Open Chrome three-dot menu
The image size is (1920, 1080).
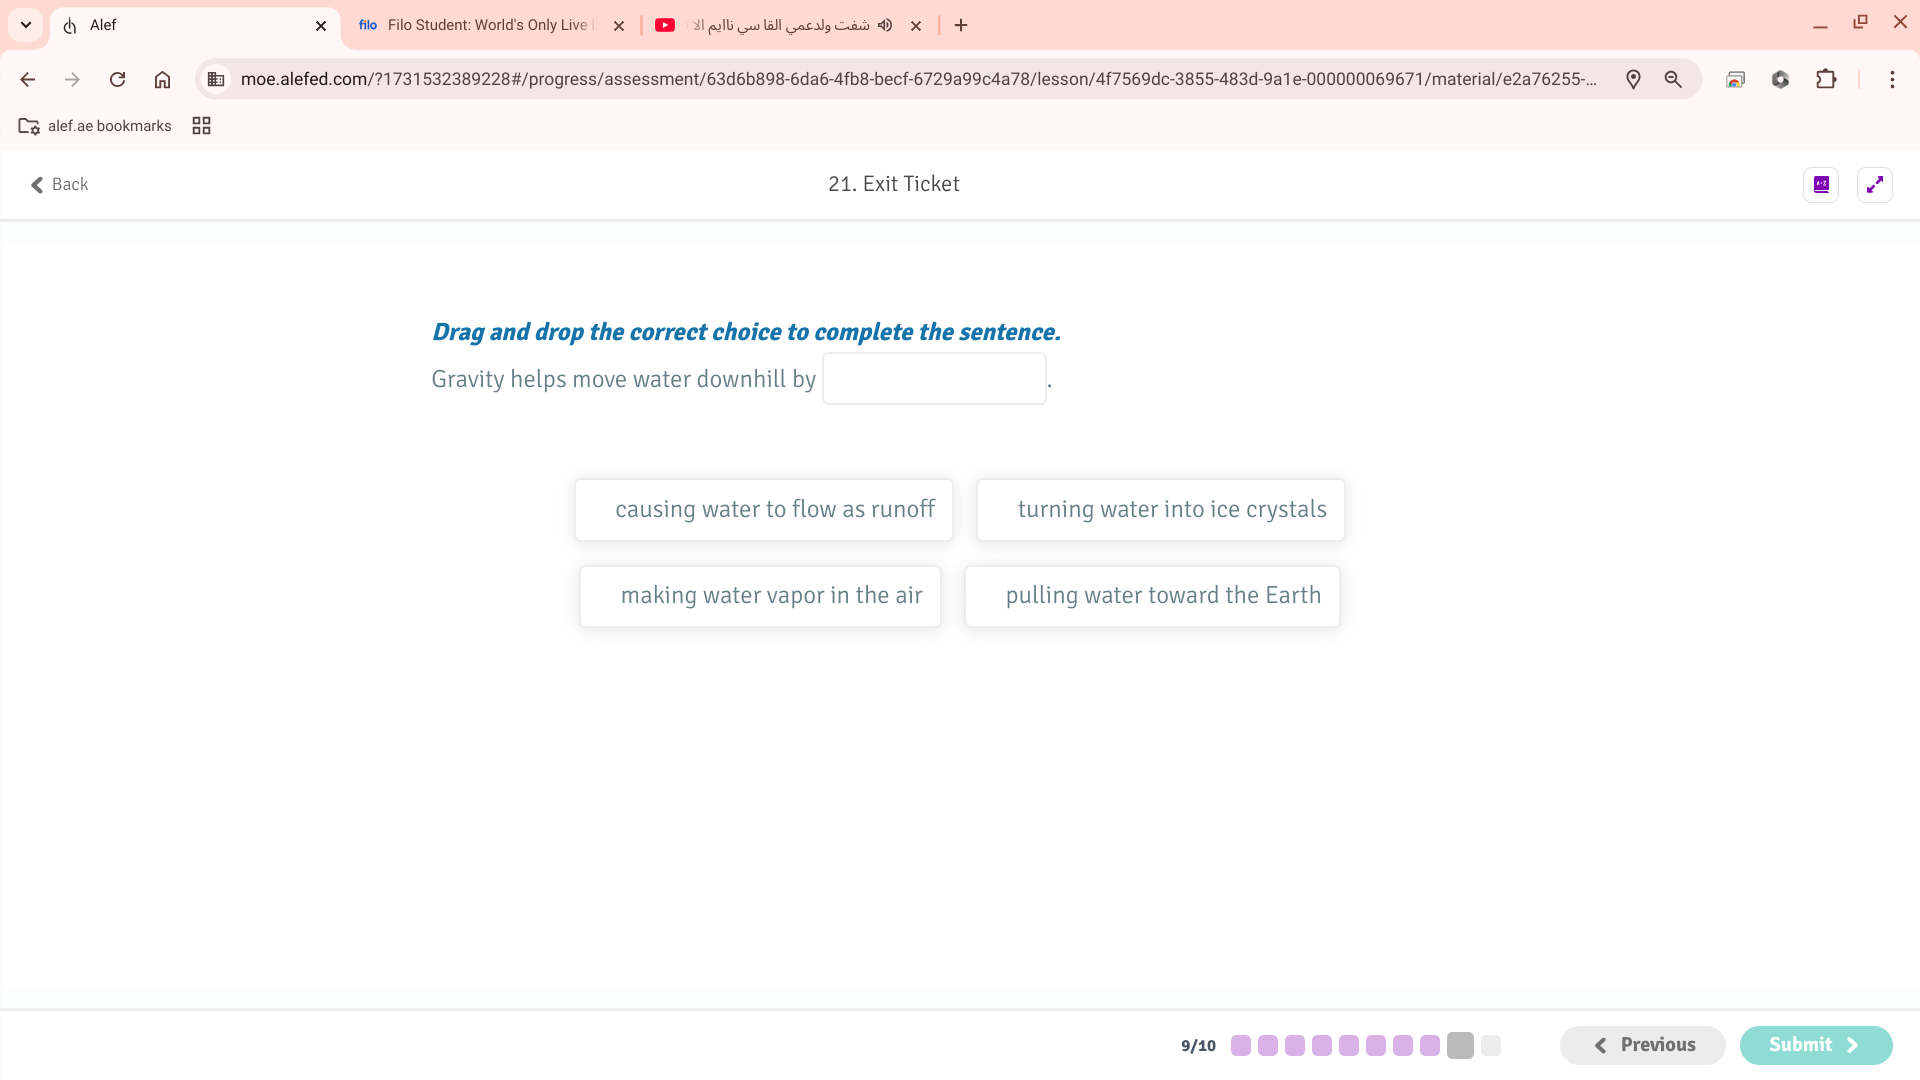(x=1891, y=79)
